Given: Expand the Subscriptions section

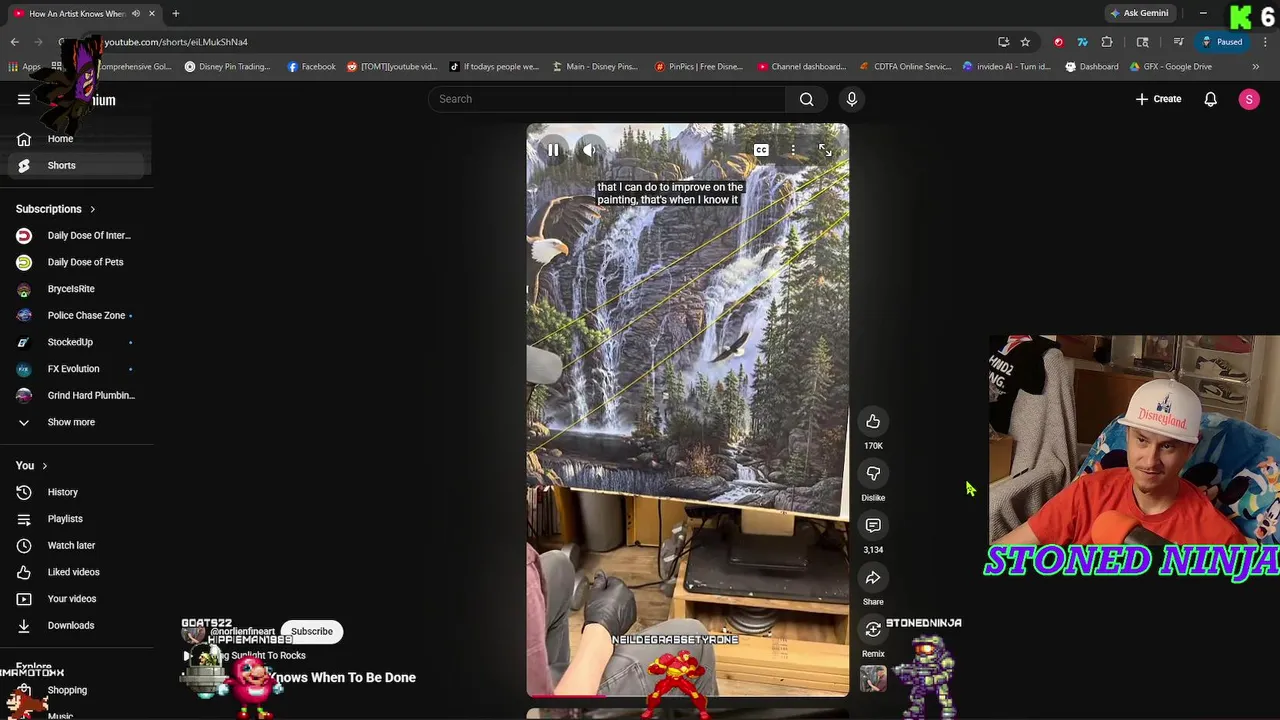Looking at the screenshot, I should coord(55,209).
